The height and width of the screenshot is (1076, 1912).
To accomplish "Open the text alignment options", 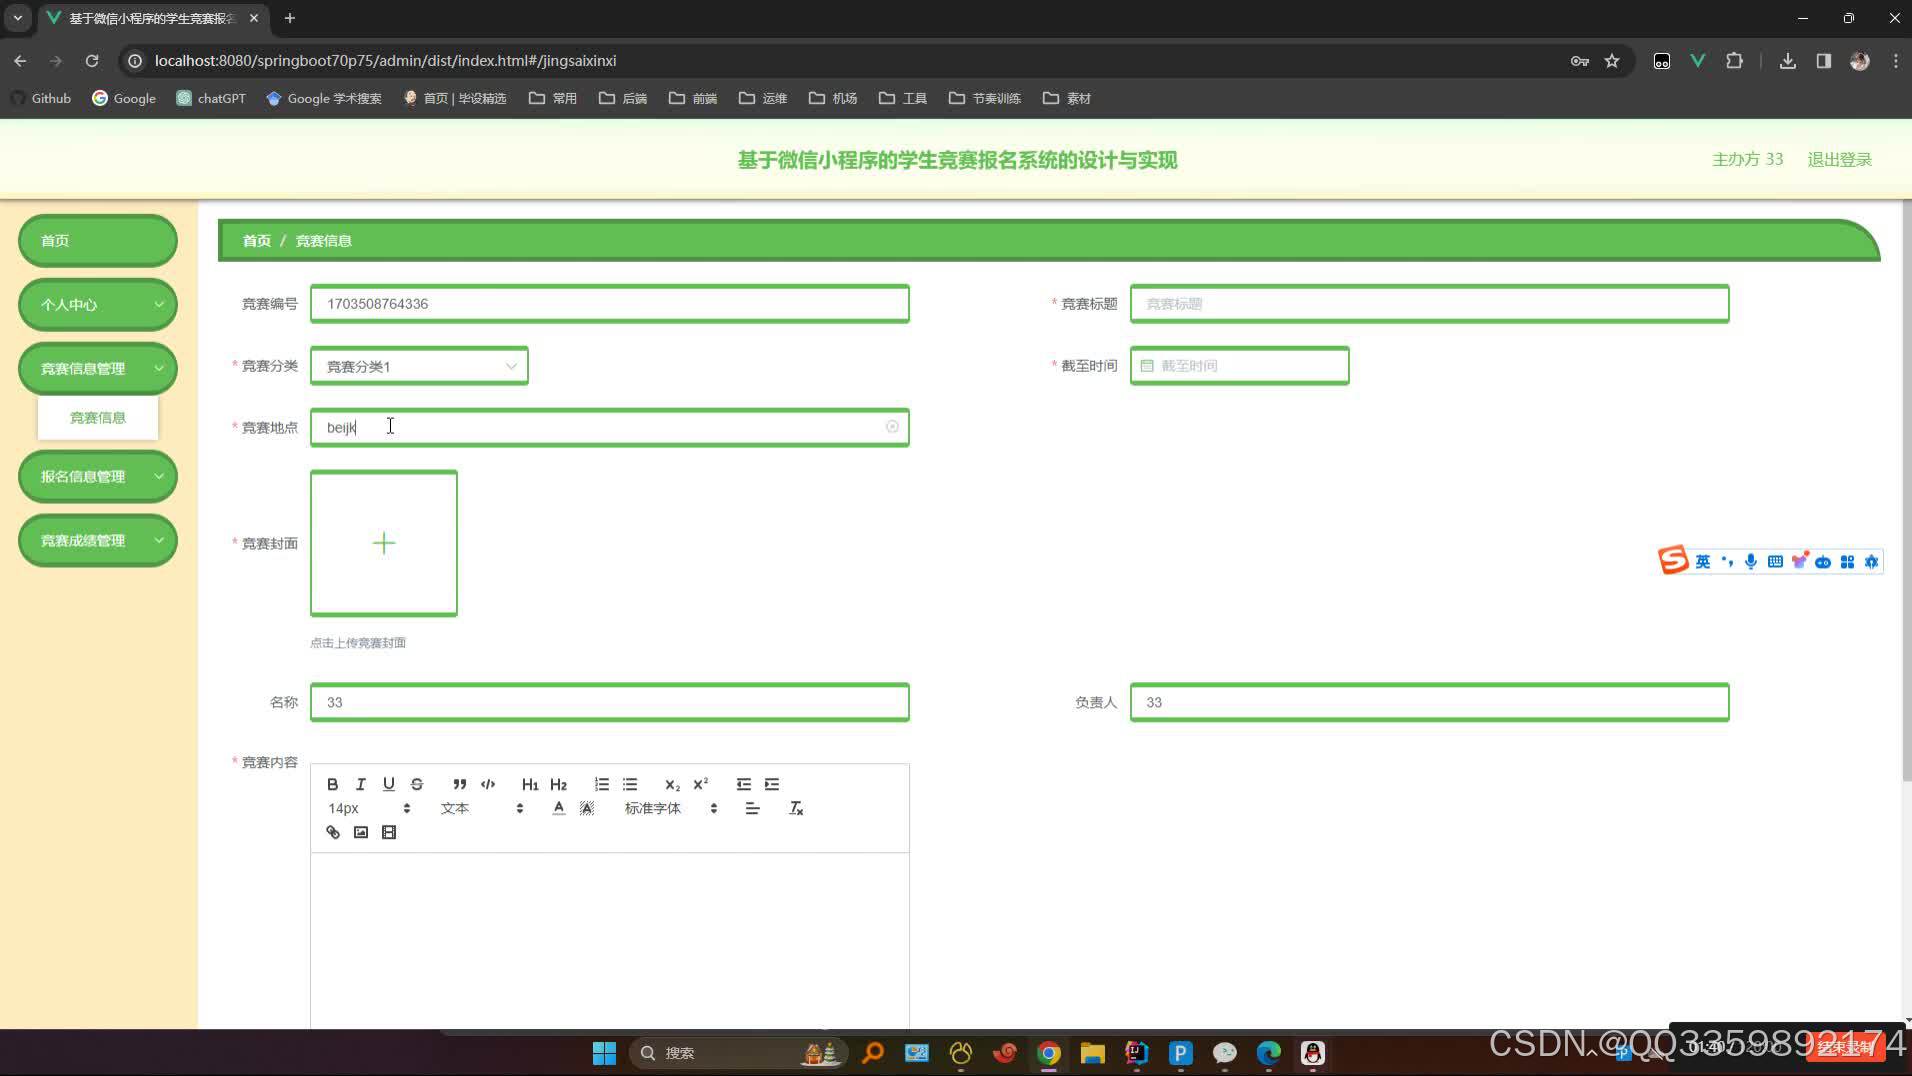I will pyautogui.click(x=752, y=808).
